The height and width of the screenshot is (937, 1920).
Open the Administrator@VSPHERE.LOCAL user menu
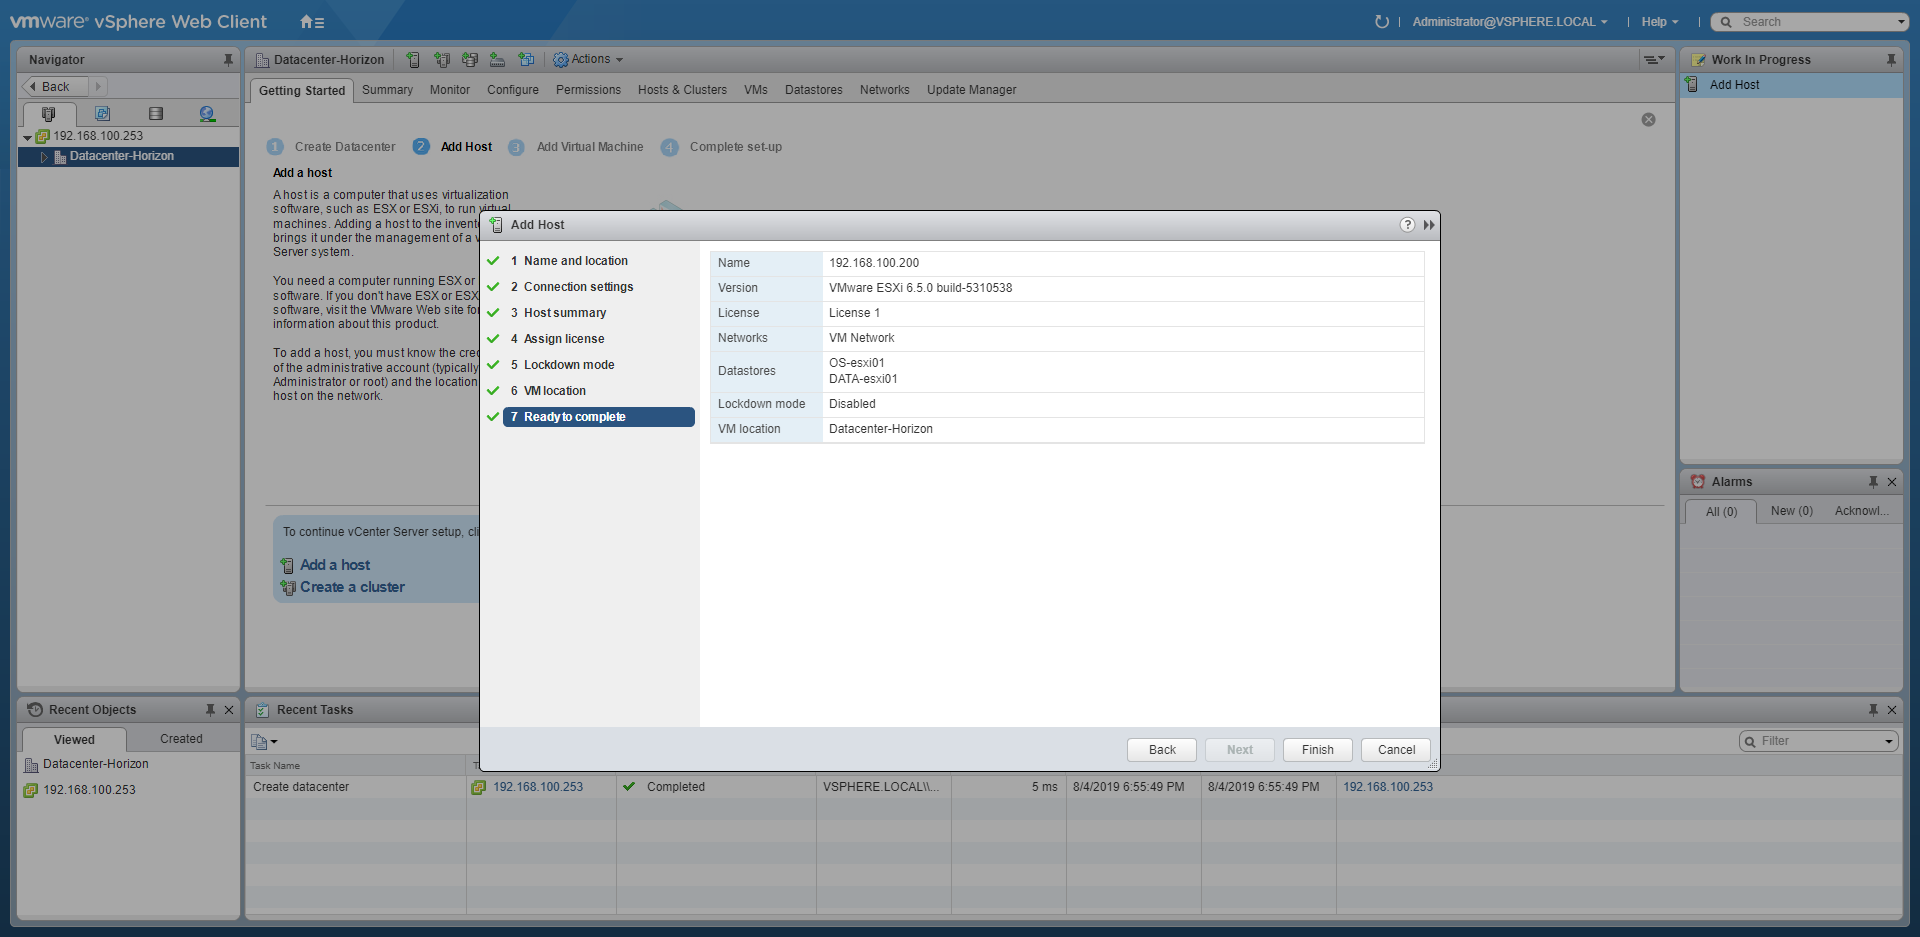point(1509,22)
